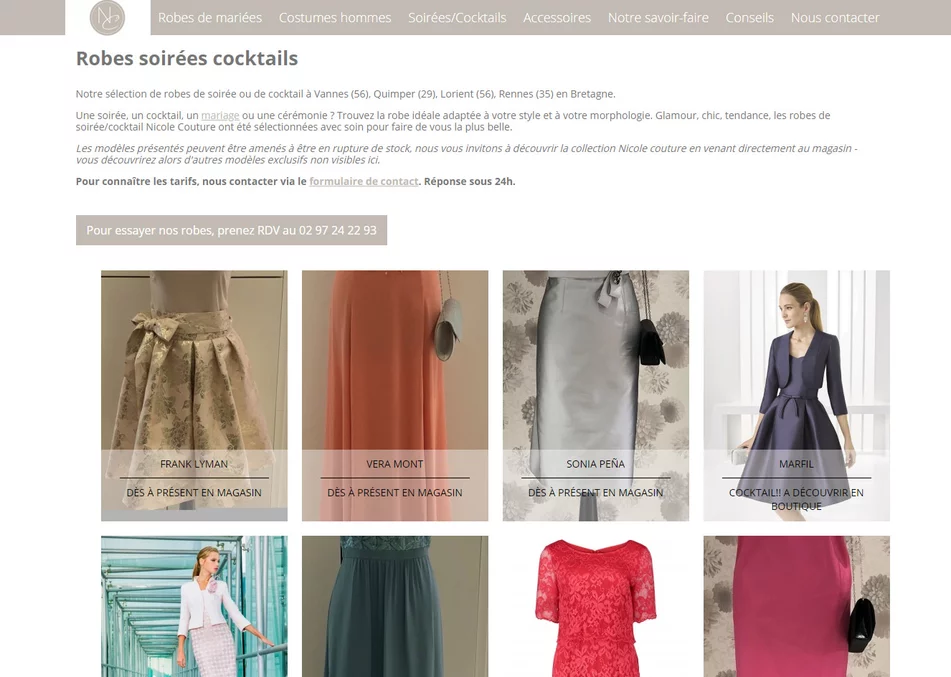Open the dark green long dress image
Screen dimensions: 951x677
[x=395, y=606]
